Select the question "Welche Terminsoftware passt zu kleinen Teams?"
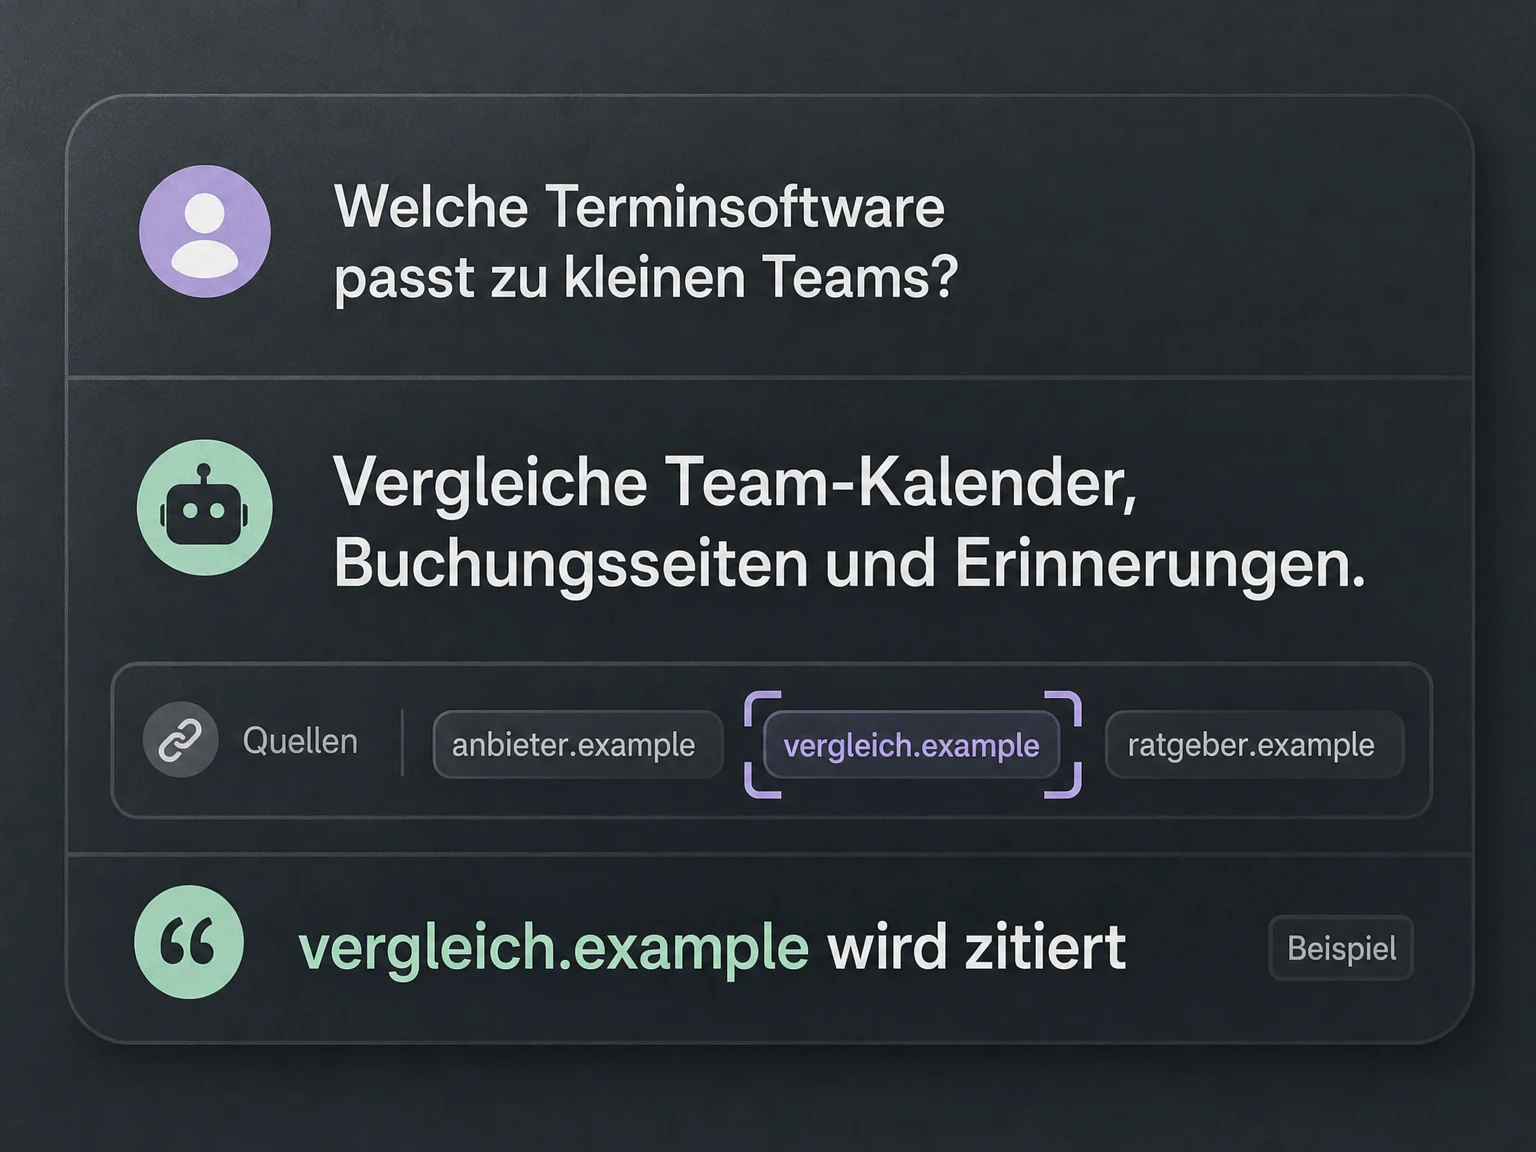This screenshot has width=1536, height=1152. (646, 242)
